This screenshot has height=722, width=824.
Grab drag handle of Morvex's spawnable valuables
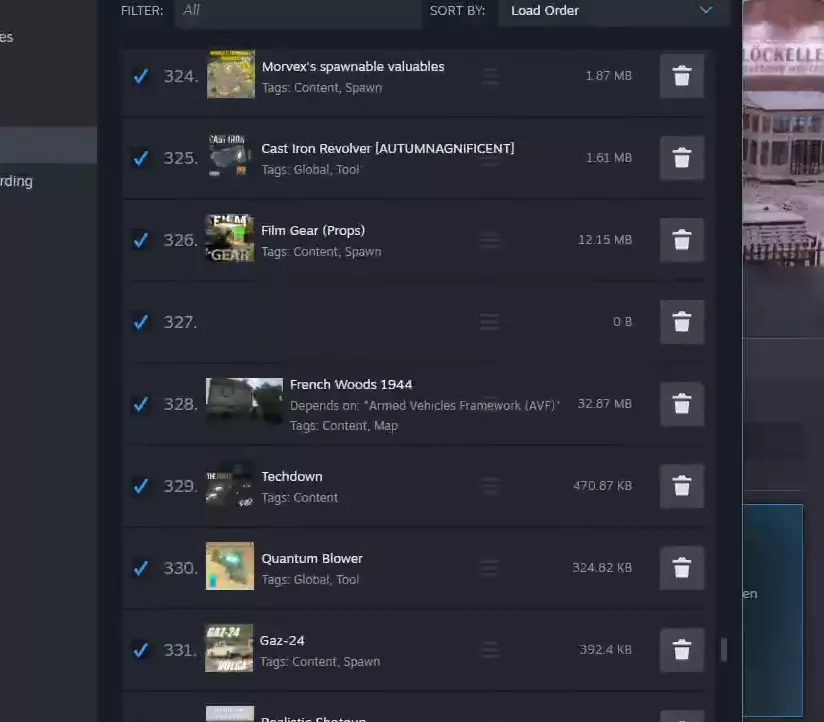tap(490, 76)
